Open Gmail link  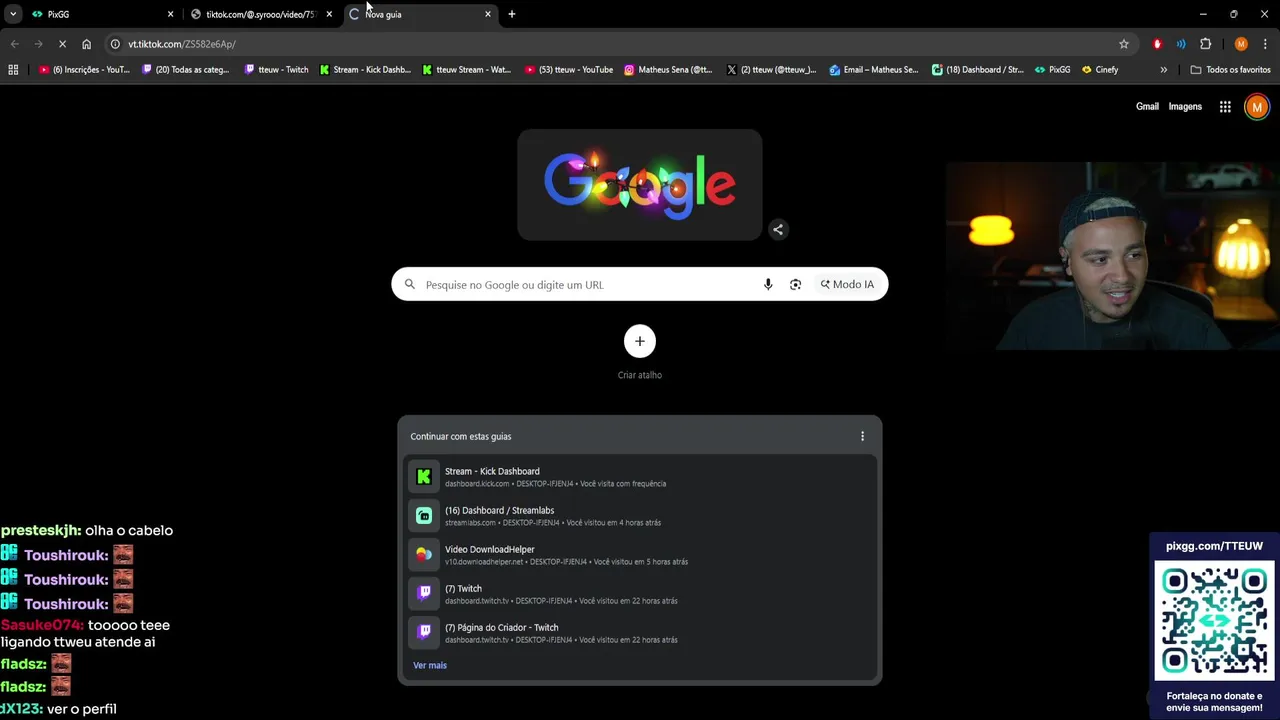1147,107
